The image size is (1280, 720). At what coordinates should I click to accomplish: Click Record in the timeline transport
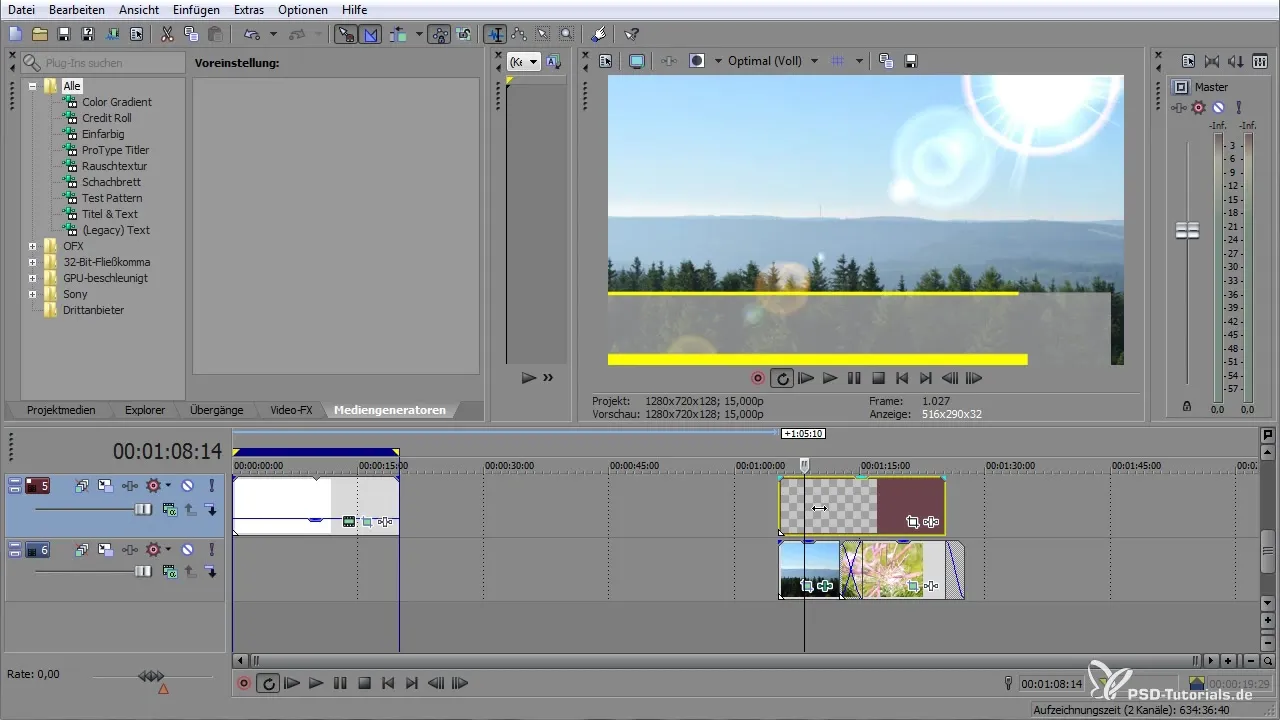tap(245, 684)
